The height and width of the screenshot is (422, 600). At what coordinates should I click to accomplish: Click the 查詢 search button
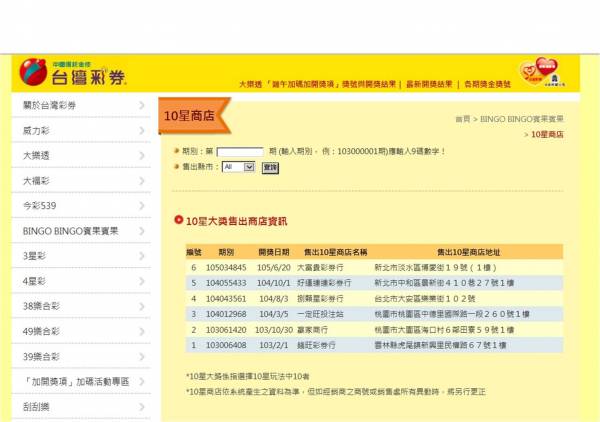tap(270, 168)
